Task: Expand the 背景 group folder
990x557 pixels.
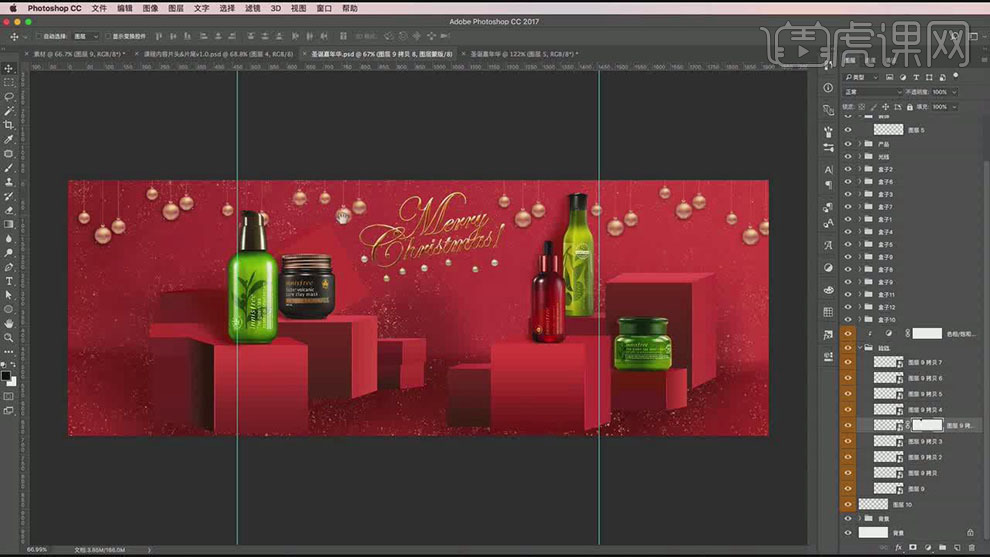Action: click(859, 518)
